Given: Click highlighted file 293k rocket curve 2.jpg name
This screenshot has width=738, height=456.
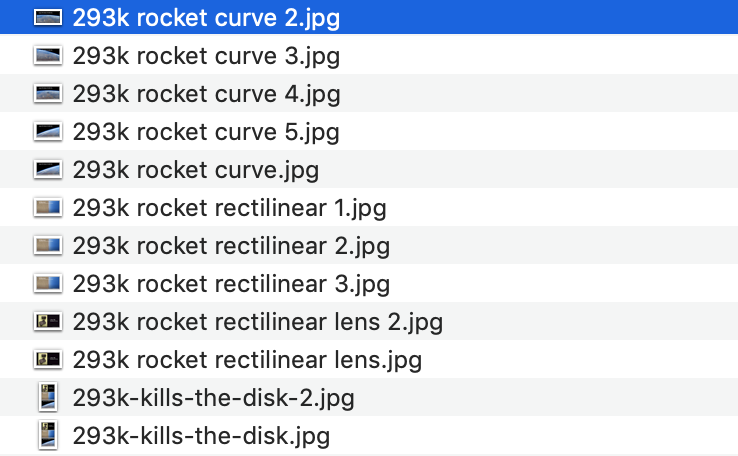Looking at the screenshot, I should point(206,18).
